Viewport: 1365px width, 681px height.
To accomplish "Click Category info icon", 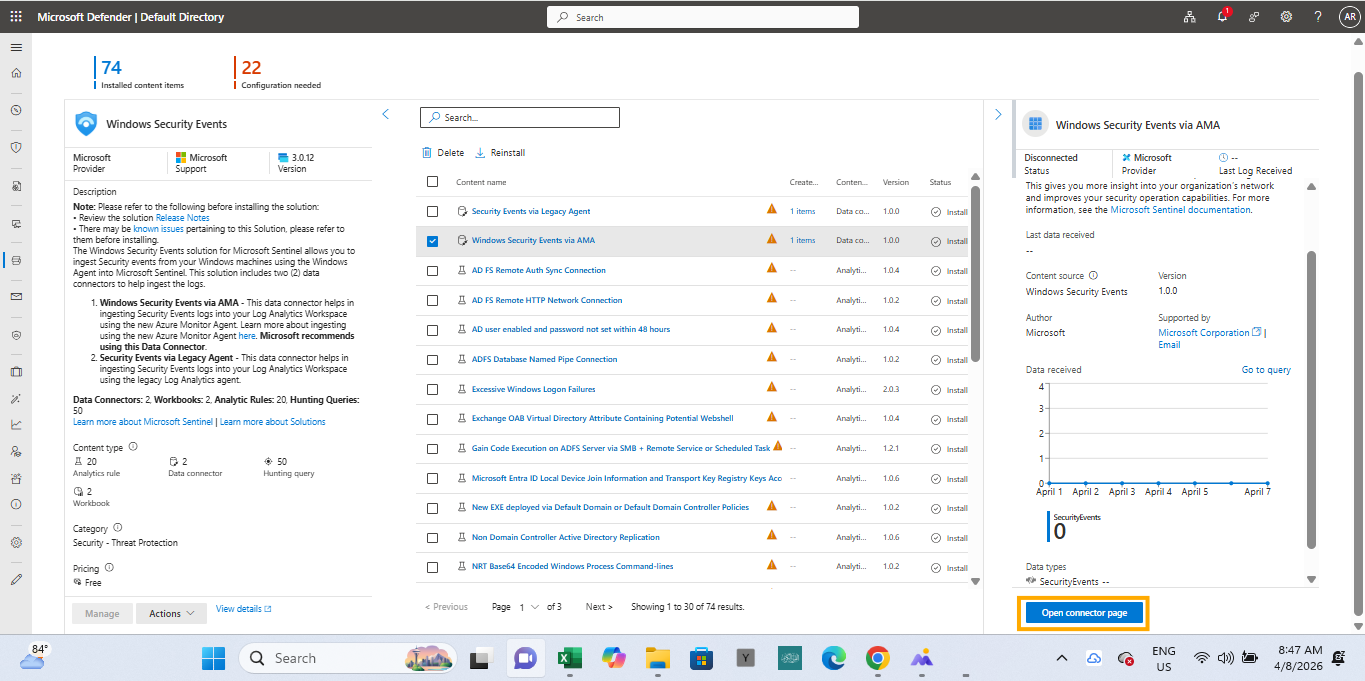I will (x=118, y=527).
